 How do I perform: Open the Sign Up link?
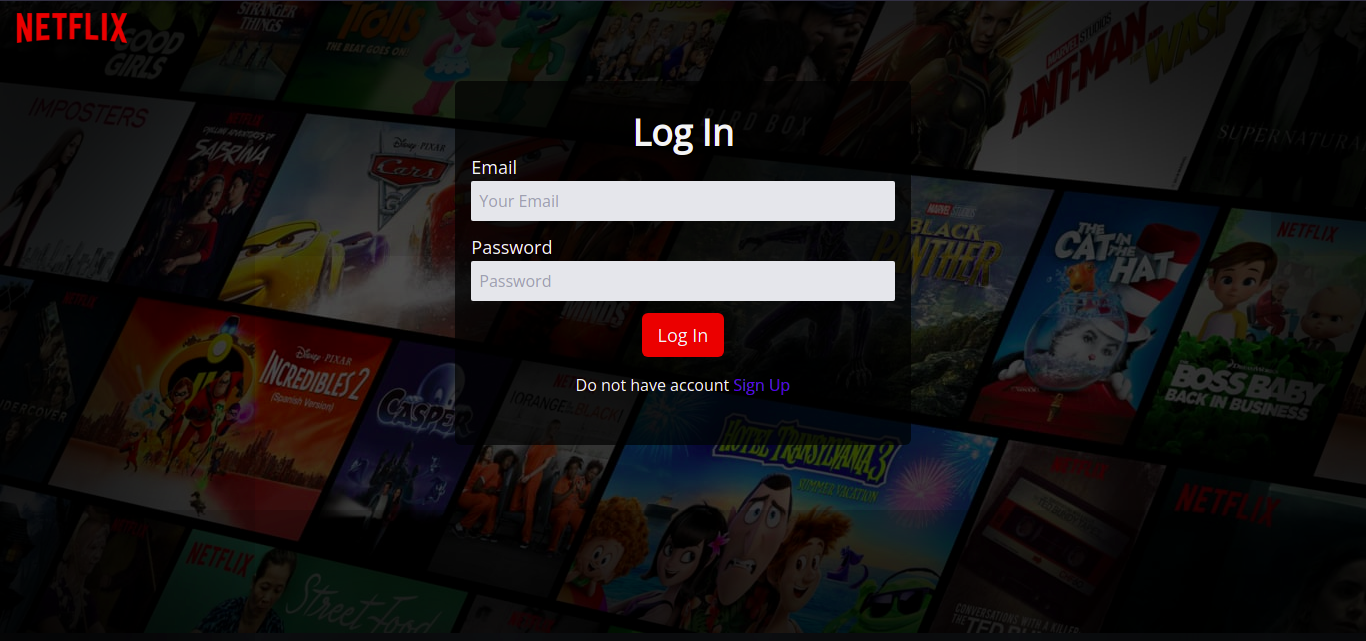click(762, 385)
